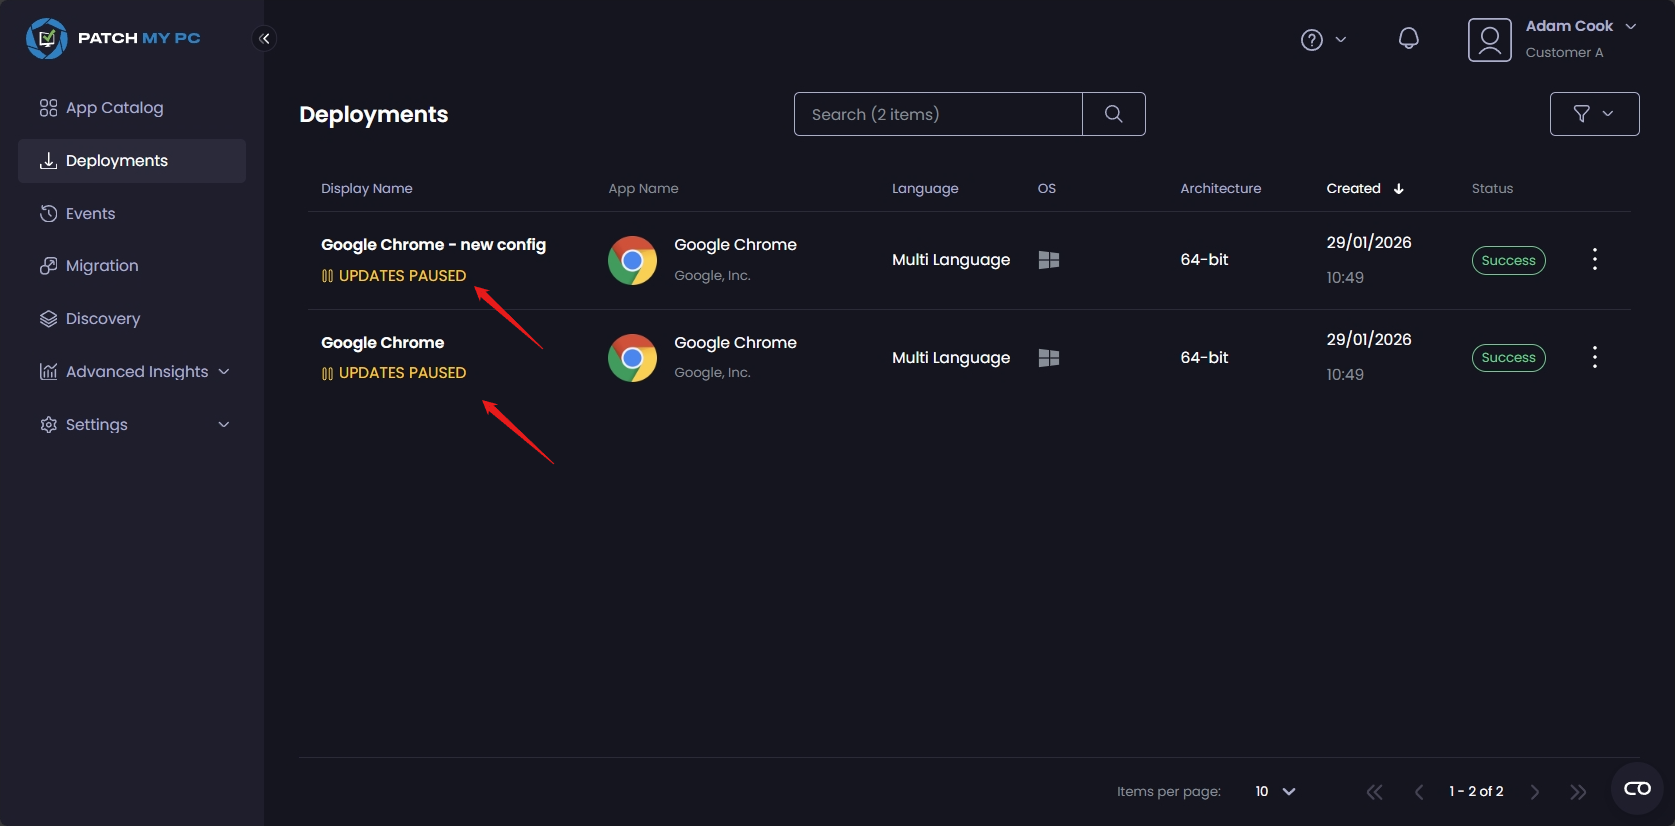Open the Events page in the sidebar
Screen dimensions: 1675x826
90,214
